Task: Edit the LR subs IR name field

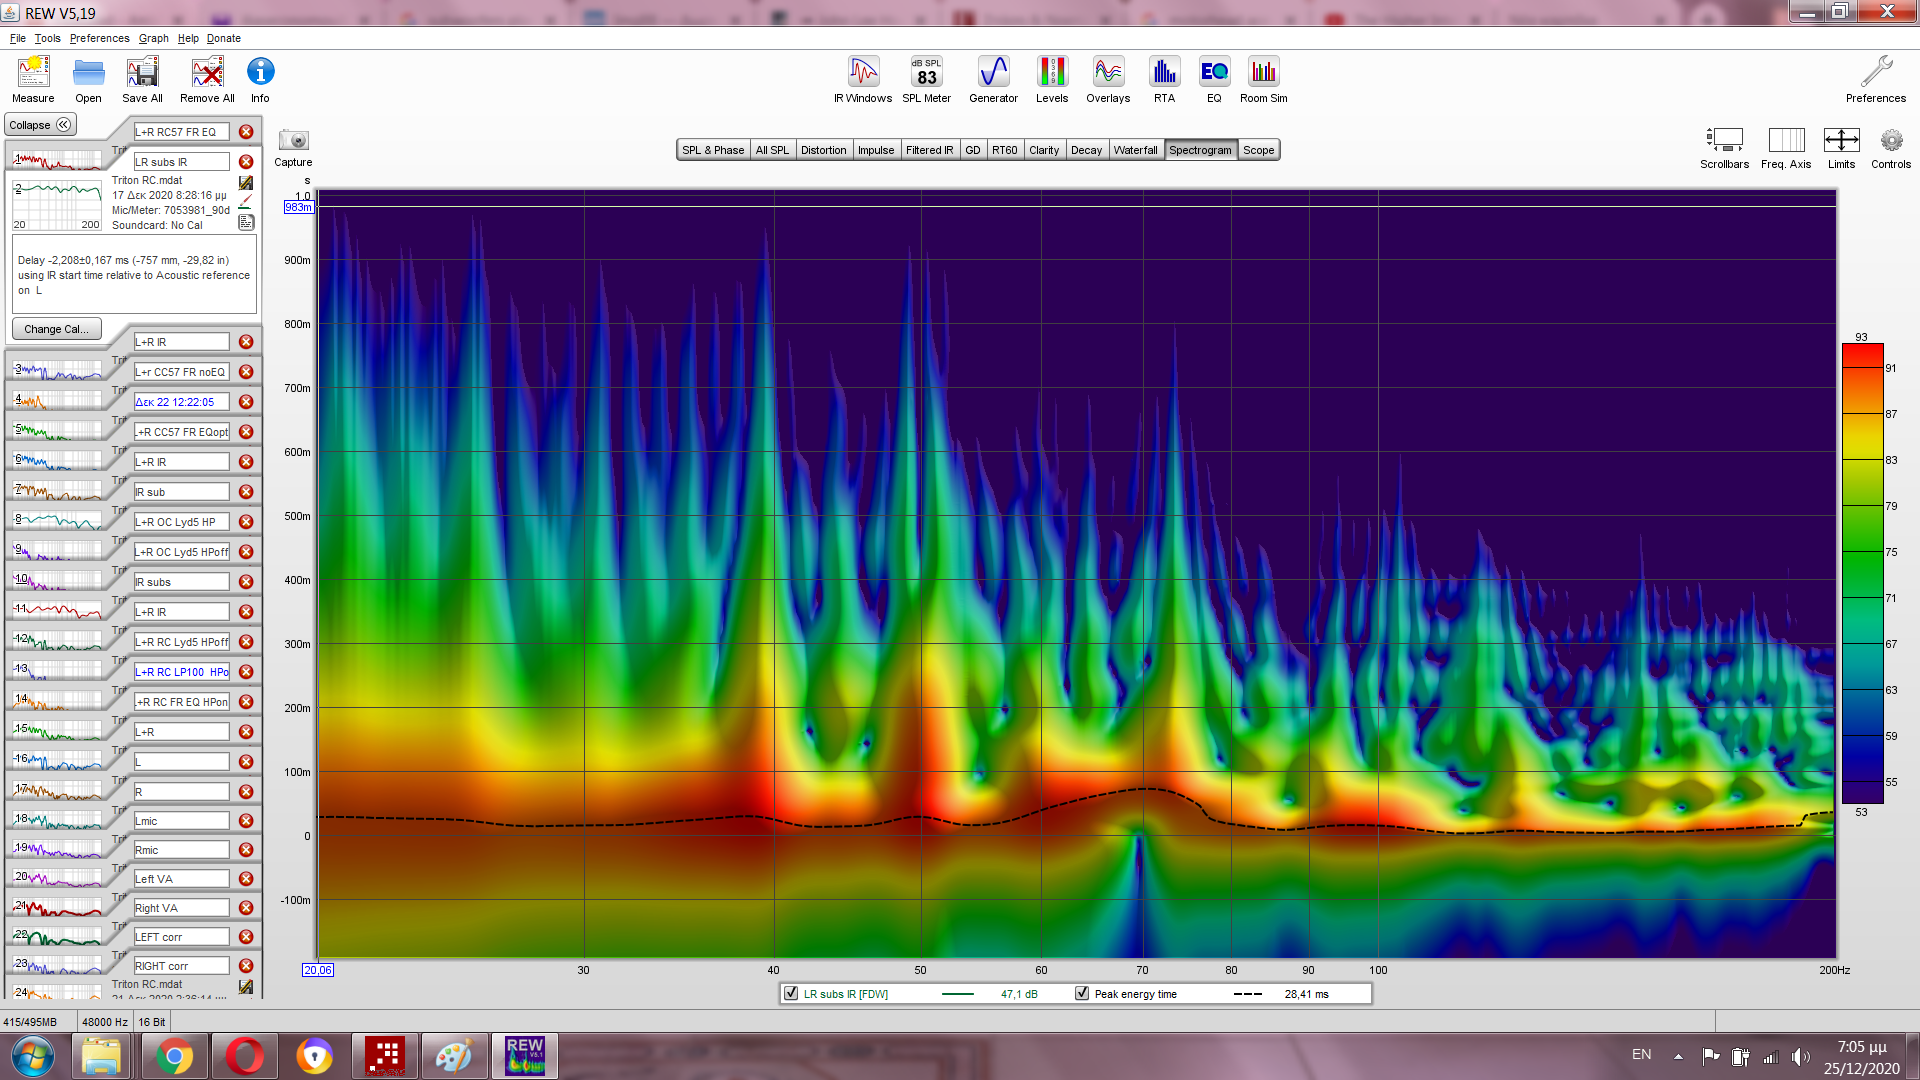Action: point(182,162)
